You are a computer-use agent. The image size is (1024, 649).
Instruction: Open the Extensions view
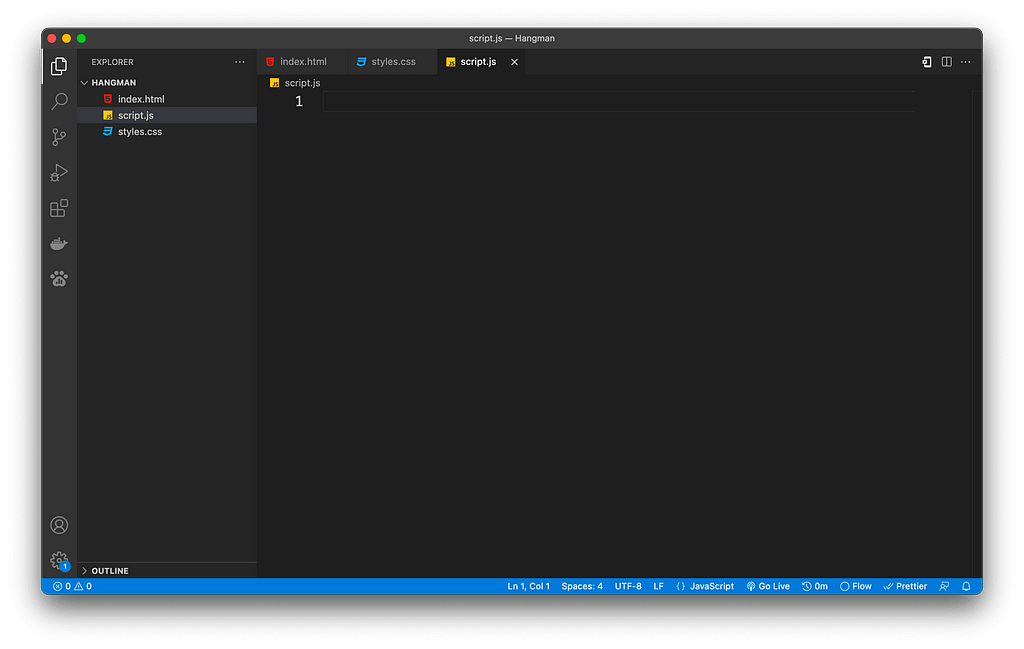pyautogui.click(x=59, y=208)
